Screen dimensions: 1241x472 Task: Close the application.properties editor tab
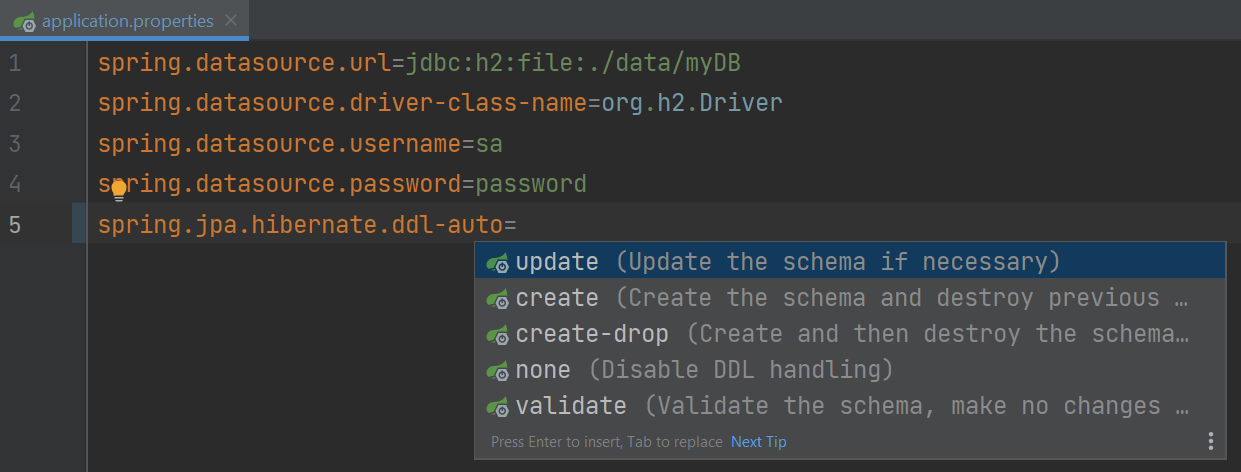[x=231, y=21]
